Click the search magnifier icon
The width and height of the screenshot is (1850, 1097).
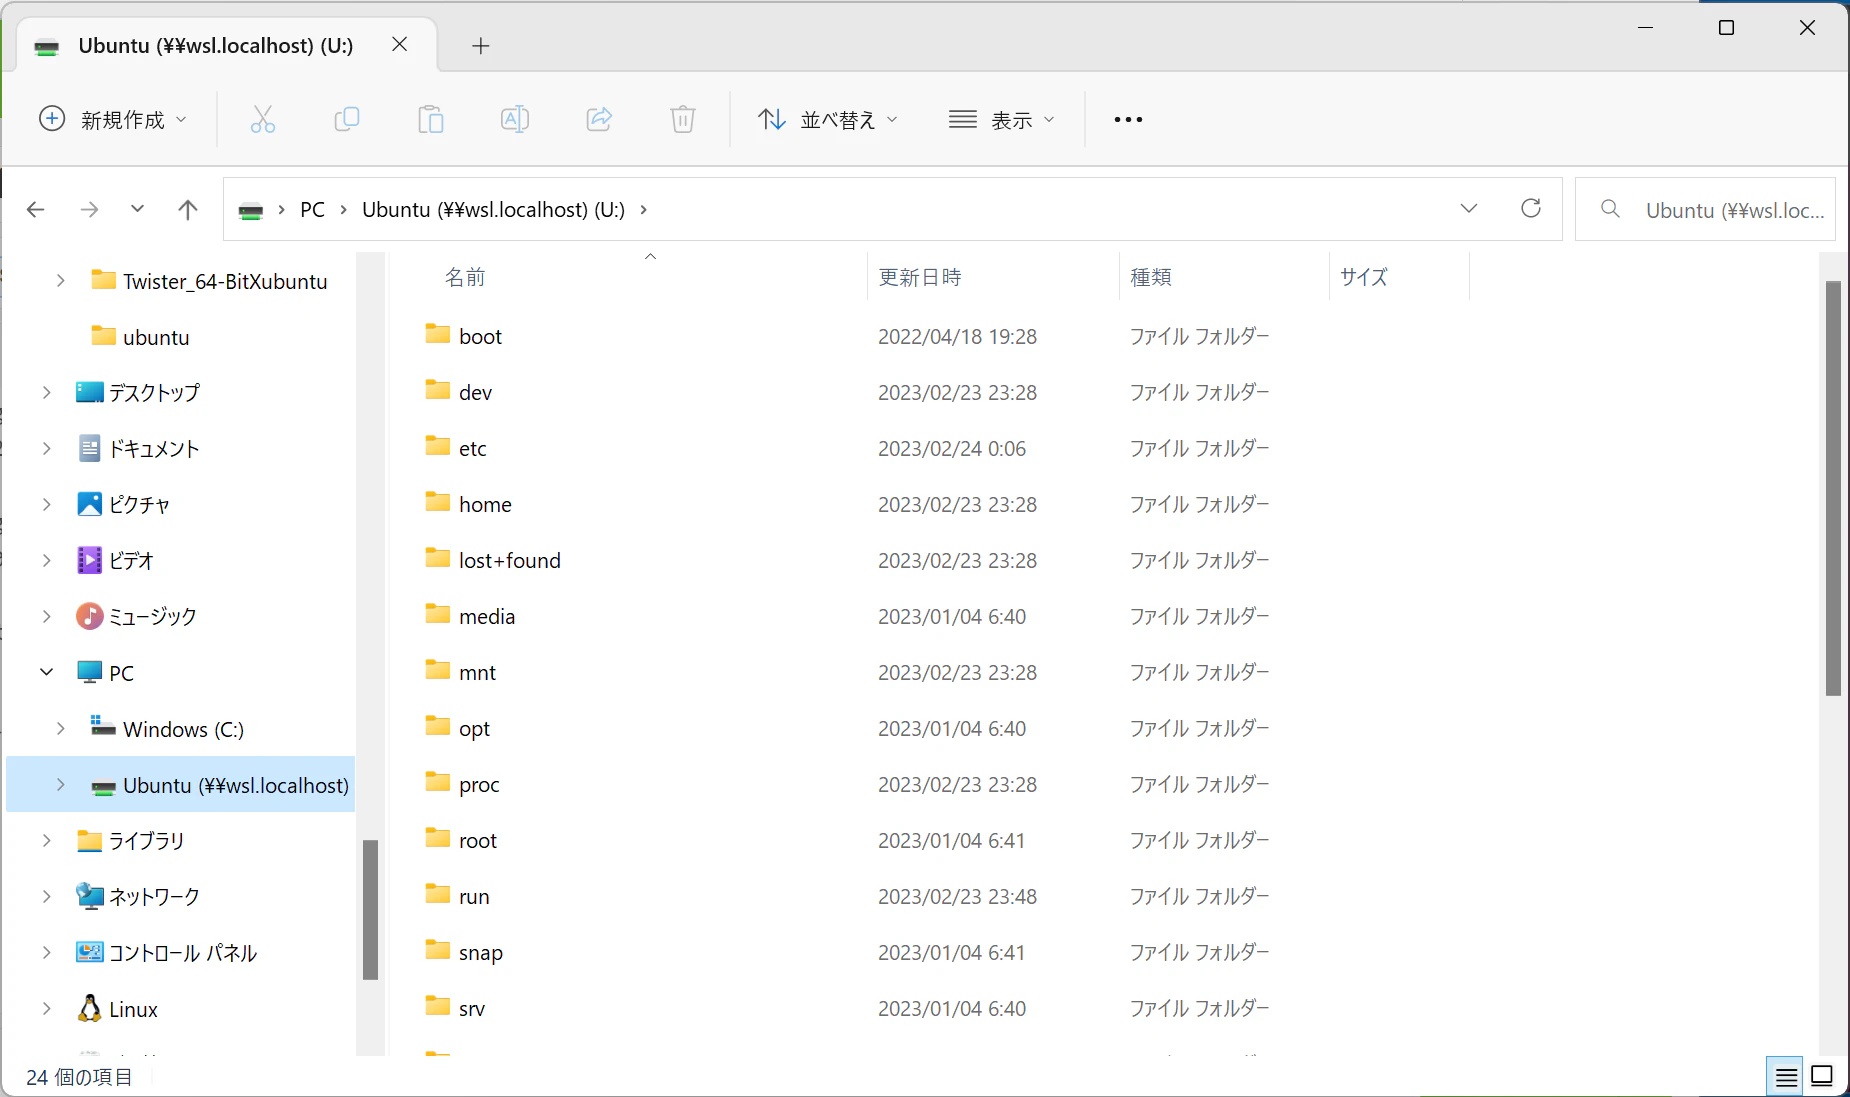pos(1610,209)
